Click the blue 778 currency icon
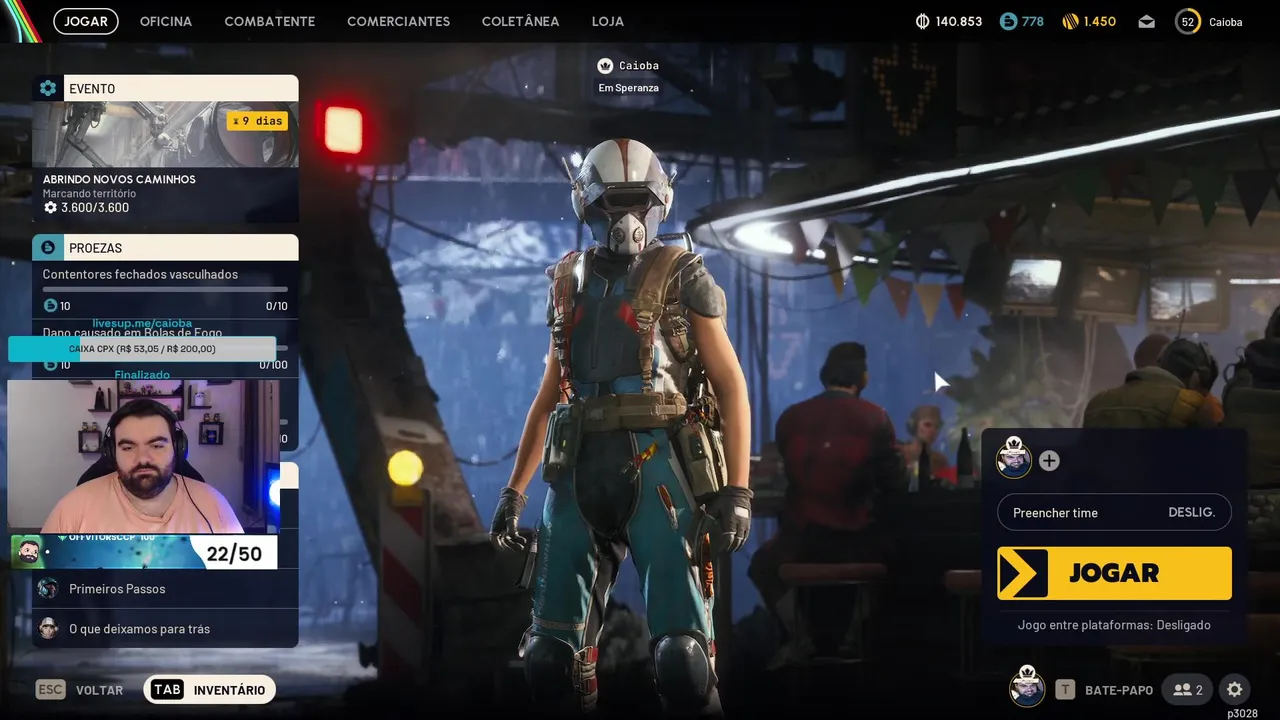1280x720 pixels. pyautogui.click(x=1008, y=21)
